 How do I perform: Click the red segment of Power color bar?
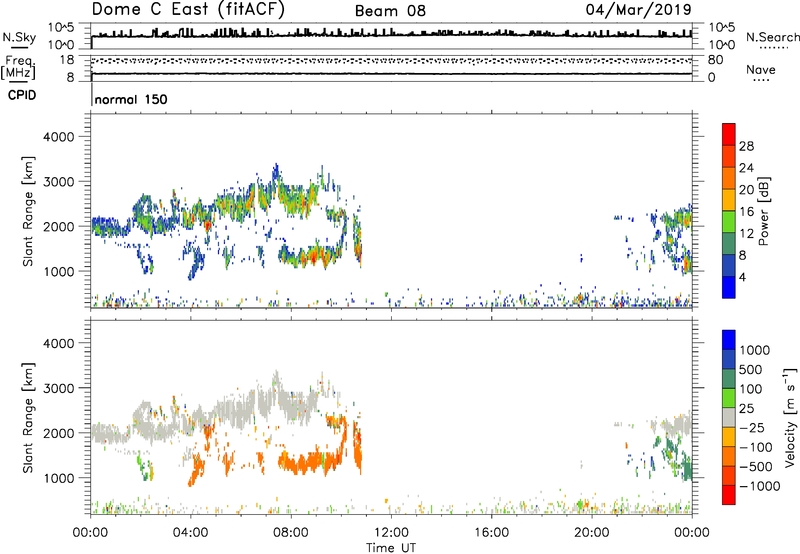pyautogui.click(x=729, y=134)
